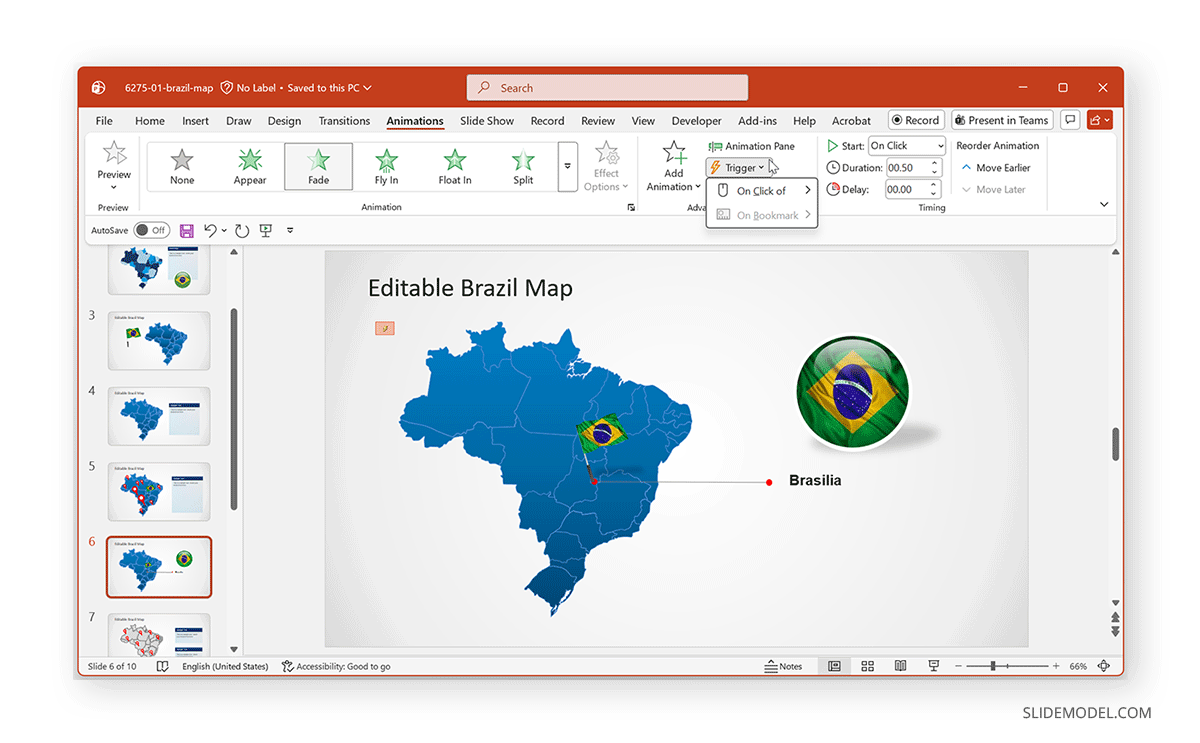Select 'On Bookmark' menu entry
The height and width of the screenshot is (743, 1200).
tap(762, 215)
